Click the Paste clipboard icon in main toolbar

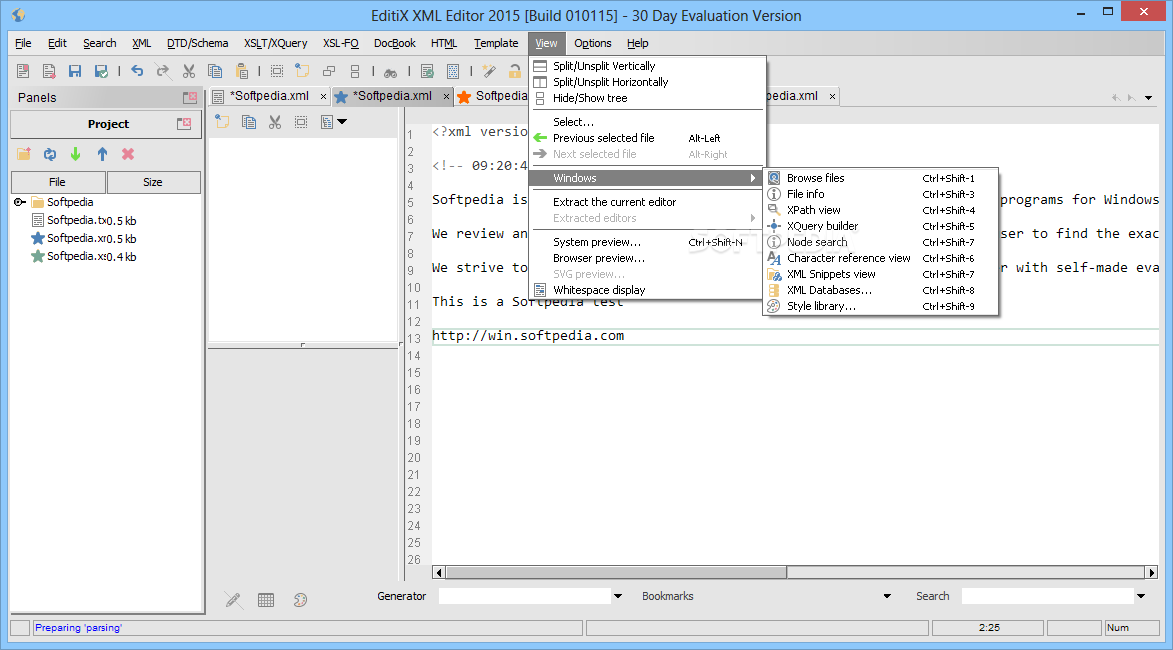coord(242,71)
